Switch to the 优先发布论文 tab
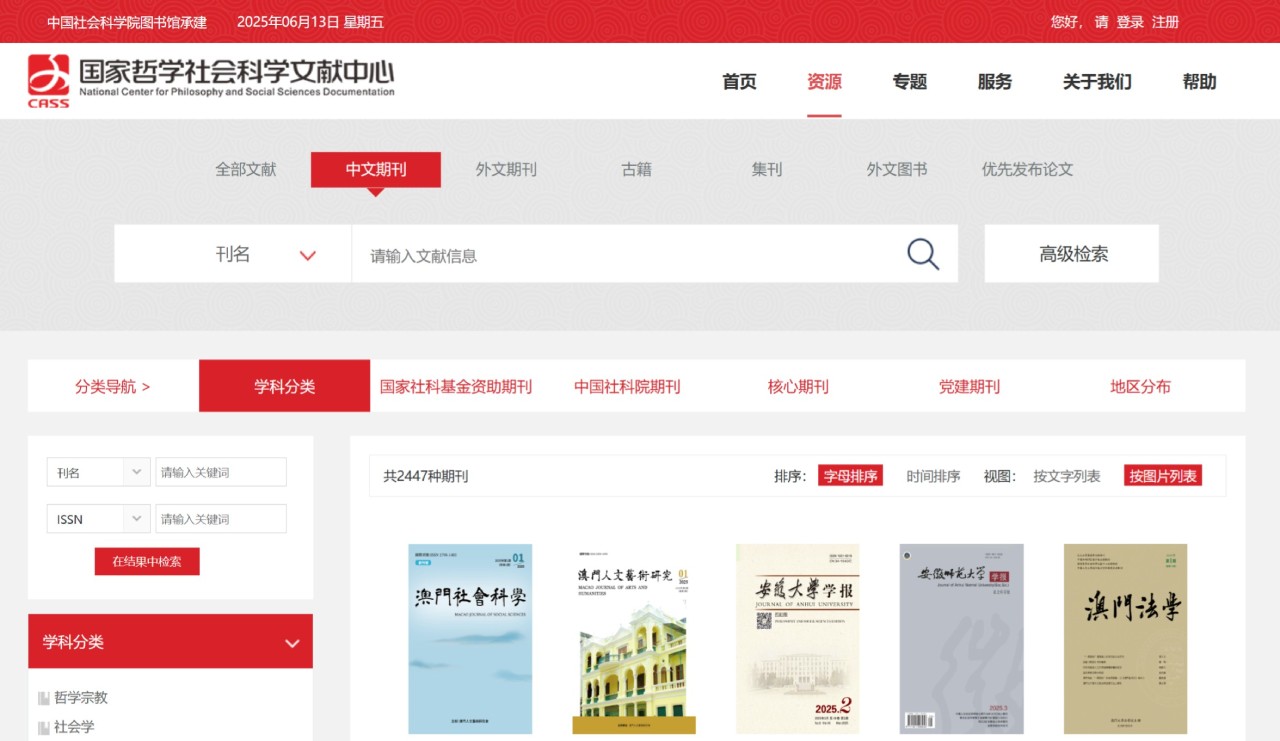The height and width of the screenshot is (741, 1280). pyautogui.click(x=1027, y=170)
